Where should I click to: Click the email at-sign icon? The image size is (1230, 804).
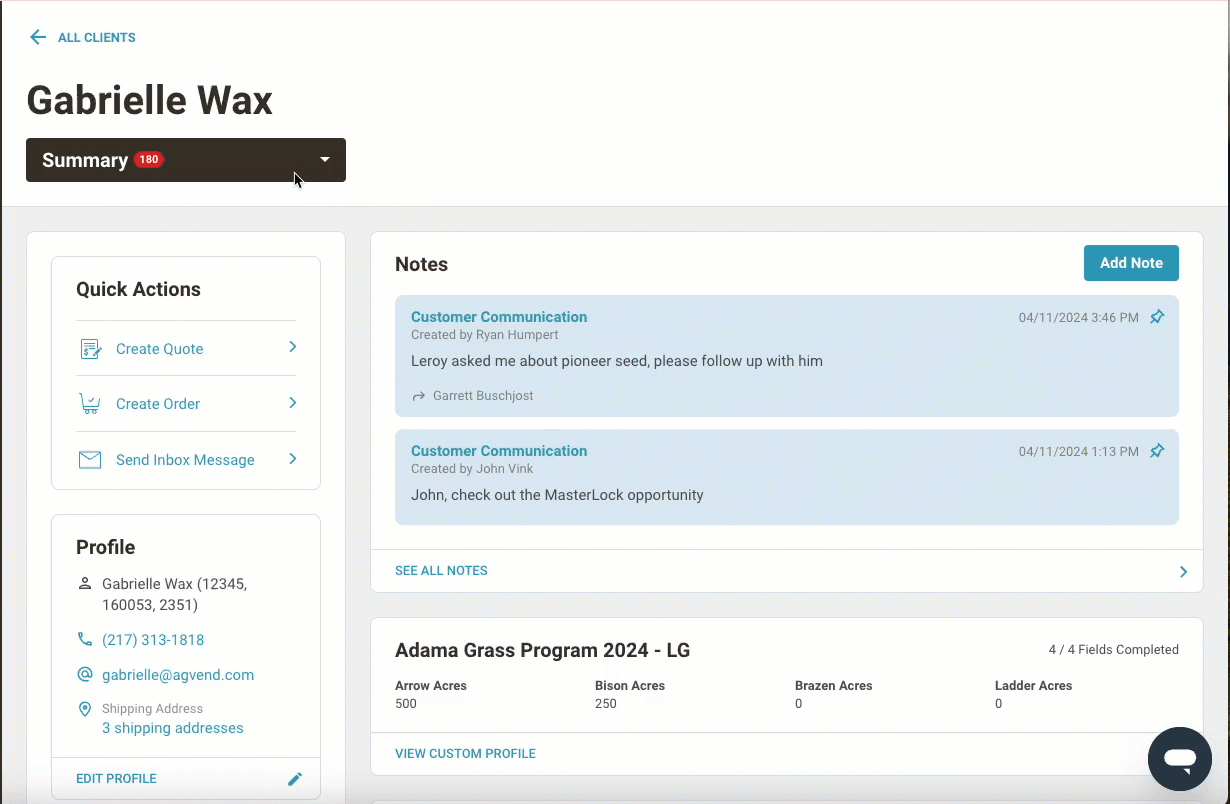pos(85,675)
